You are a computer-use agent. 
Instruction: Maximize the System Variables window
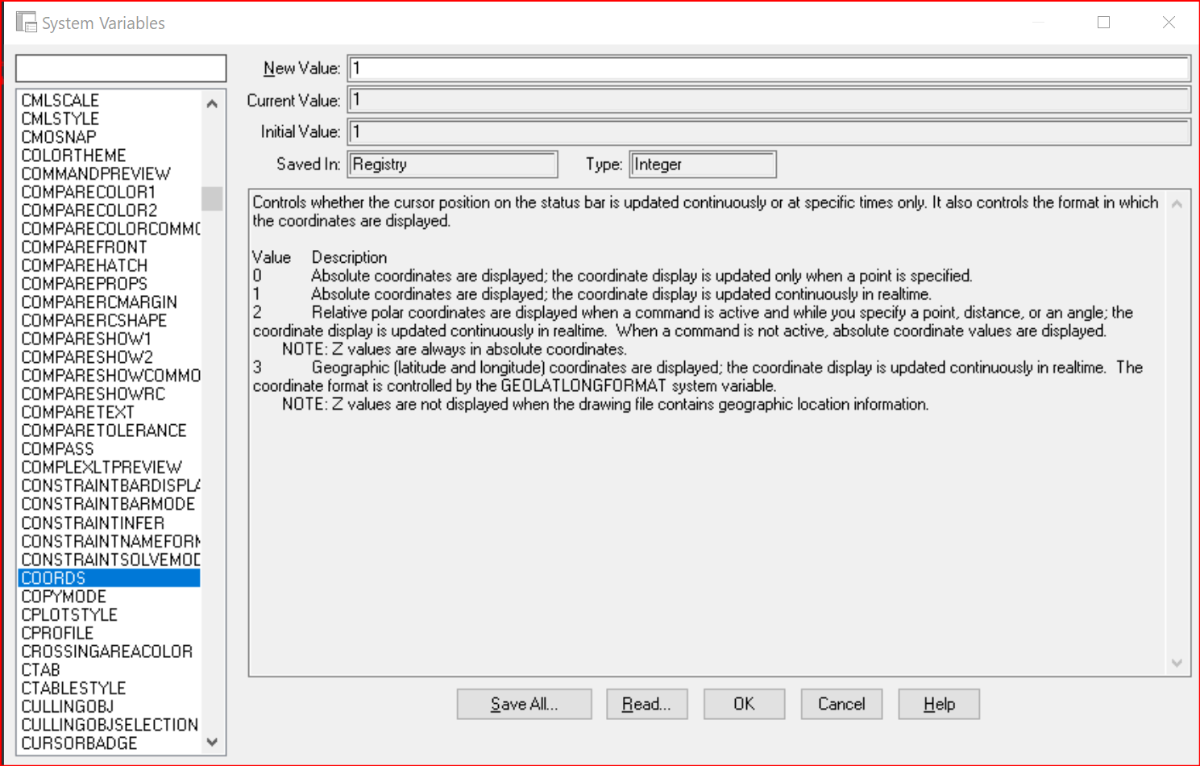pos(1104,22)
